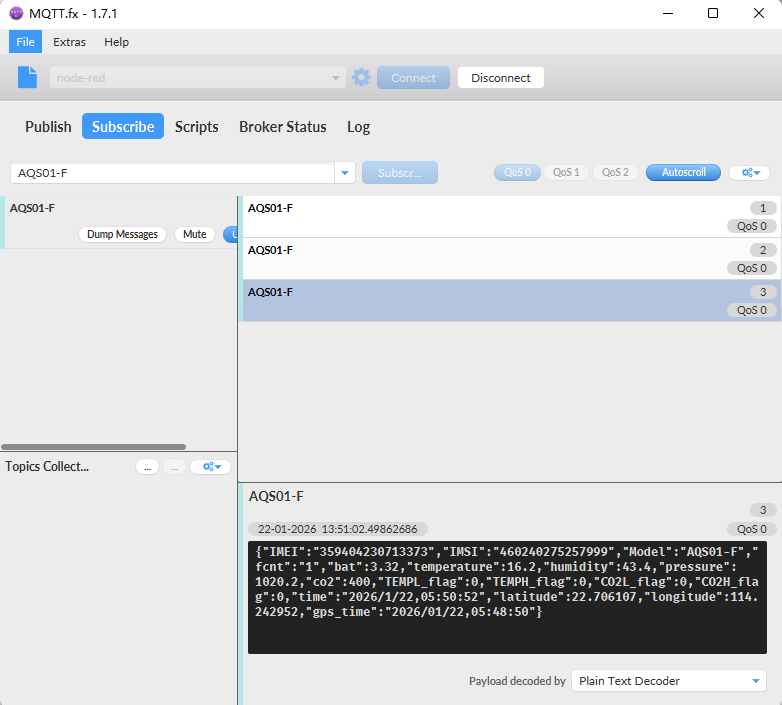Image resolution: width=782 pixels, height=705 pixels.
Task: Click the AQS01-F detail pane heading
Action: point(276,497)
